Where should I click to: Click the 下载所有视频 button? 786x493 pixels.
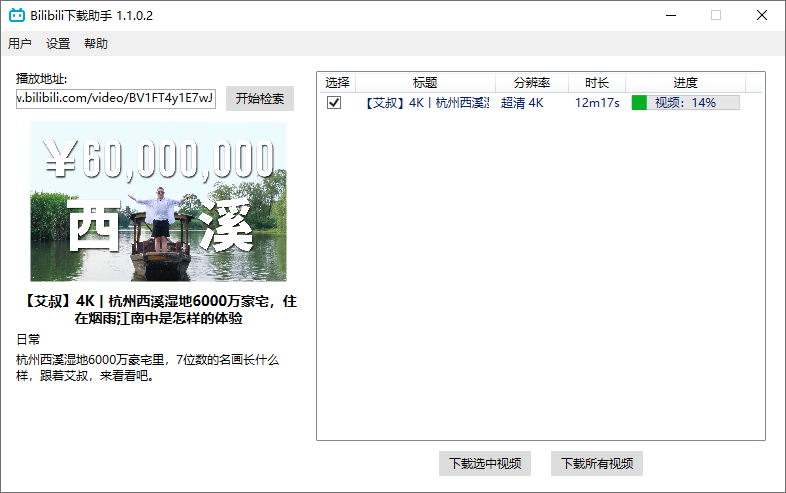point(596,464)
